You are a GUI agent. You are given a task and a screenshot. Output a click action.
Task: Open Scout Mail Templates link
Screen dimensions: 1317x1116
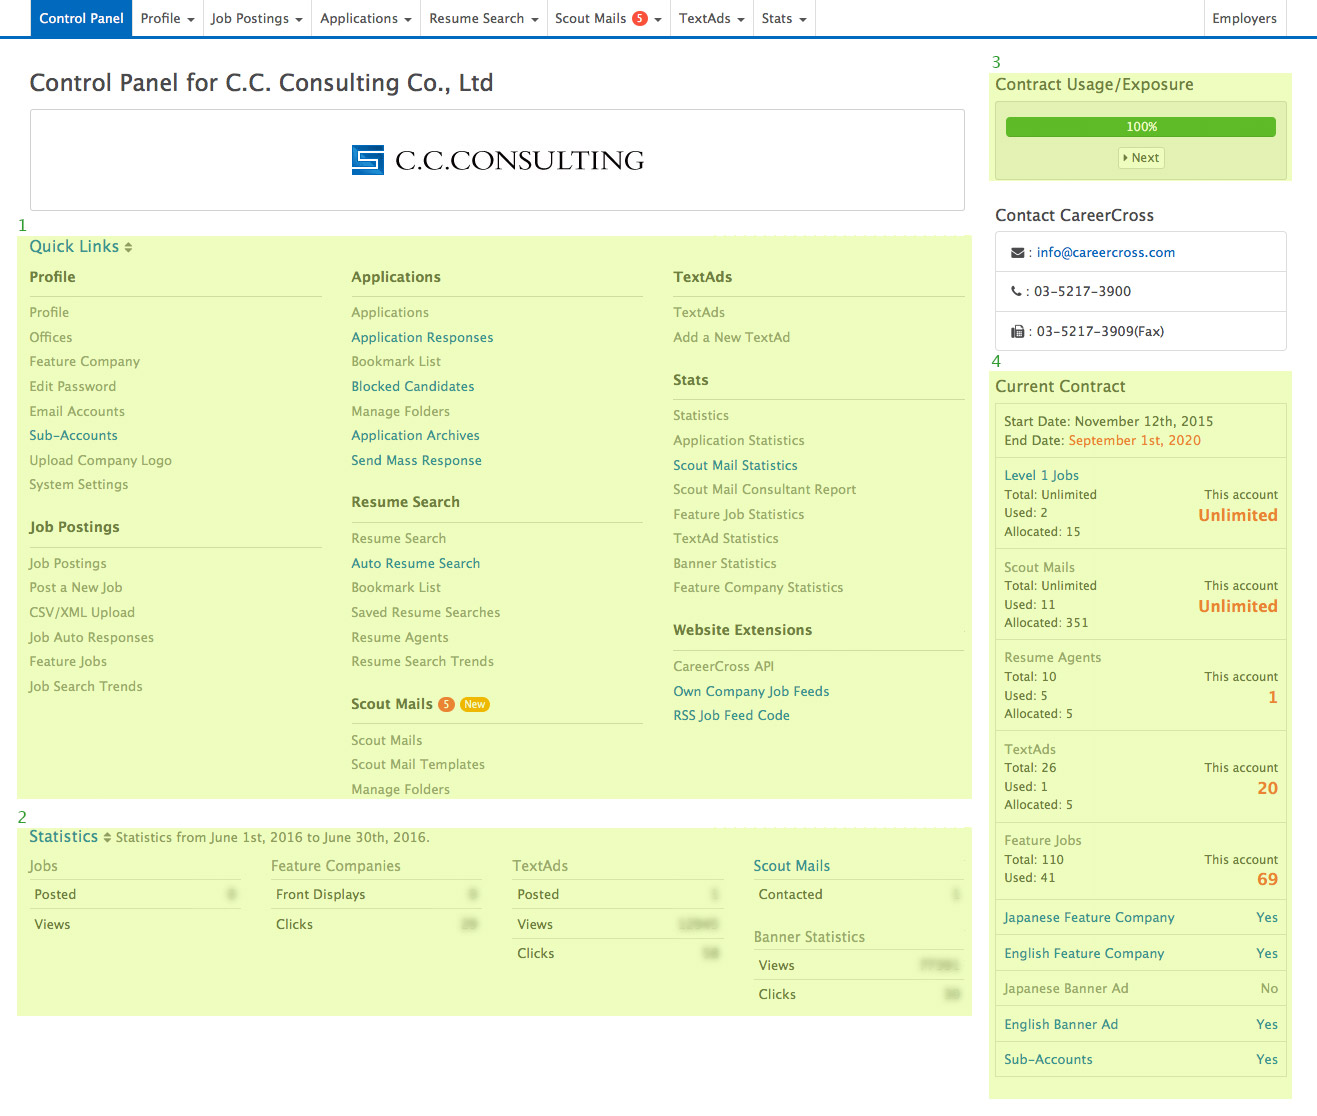[417, 765]
